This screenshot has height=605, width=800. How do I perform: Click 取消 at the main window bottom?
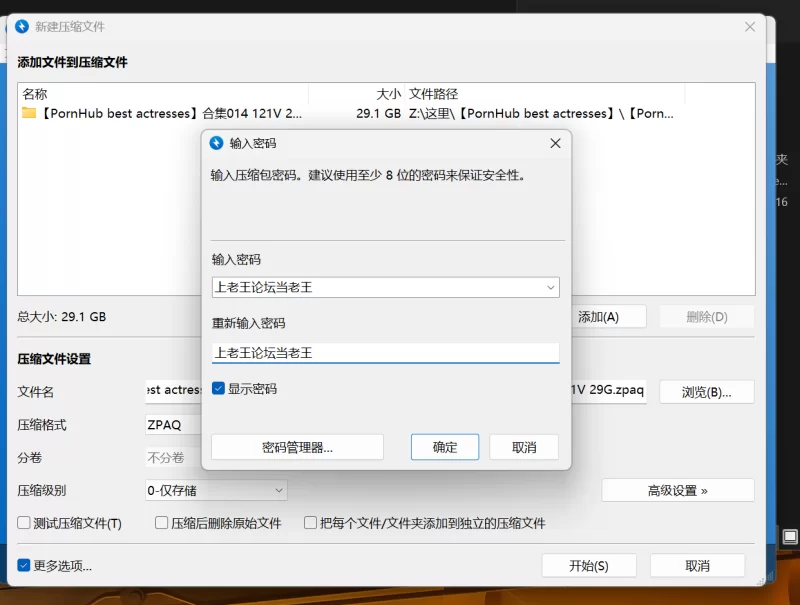click(697, 566)
